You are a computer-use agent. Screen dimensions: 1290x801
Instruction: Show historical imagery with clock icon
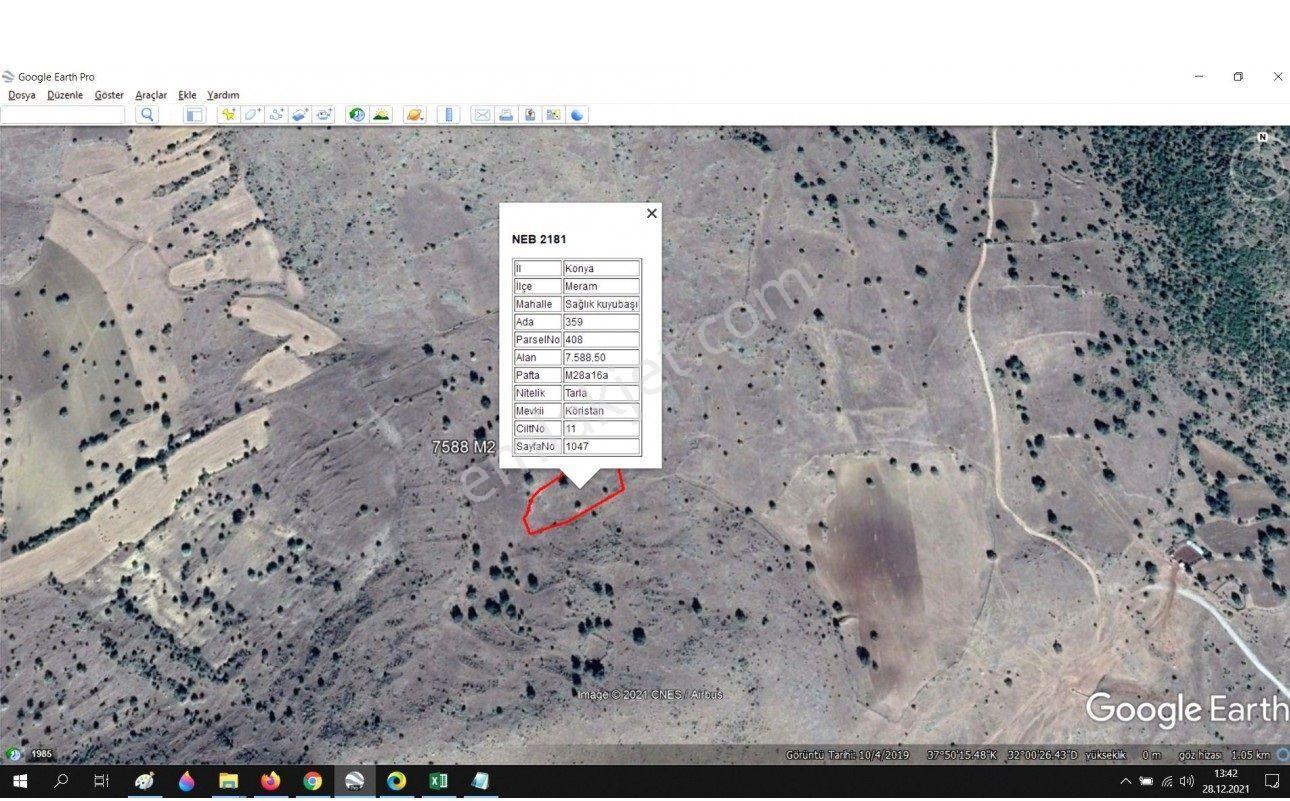pos(357,115)
